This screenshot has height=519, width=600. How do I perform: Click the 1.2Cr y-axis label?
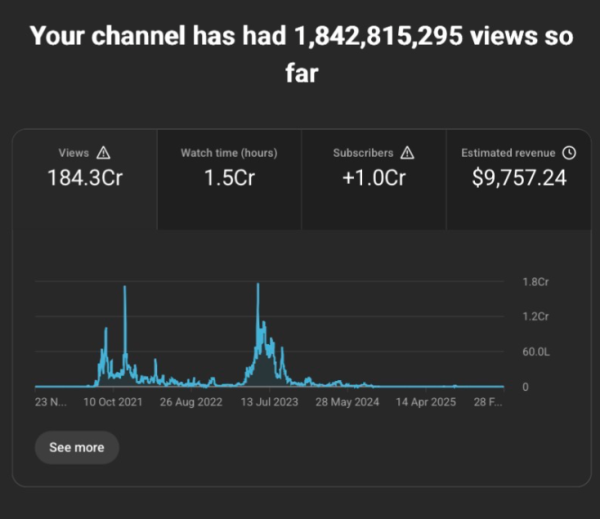pos(535,317)
